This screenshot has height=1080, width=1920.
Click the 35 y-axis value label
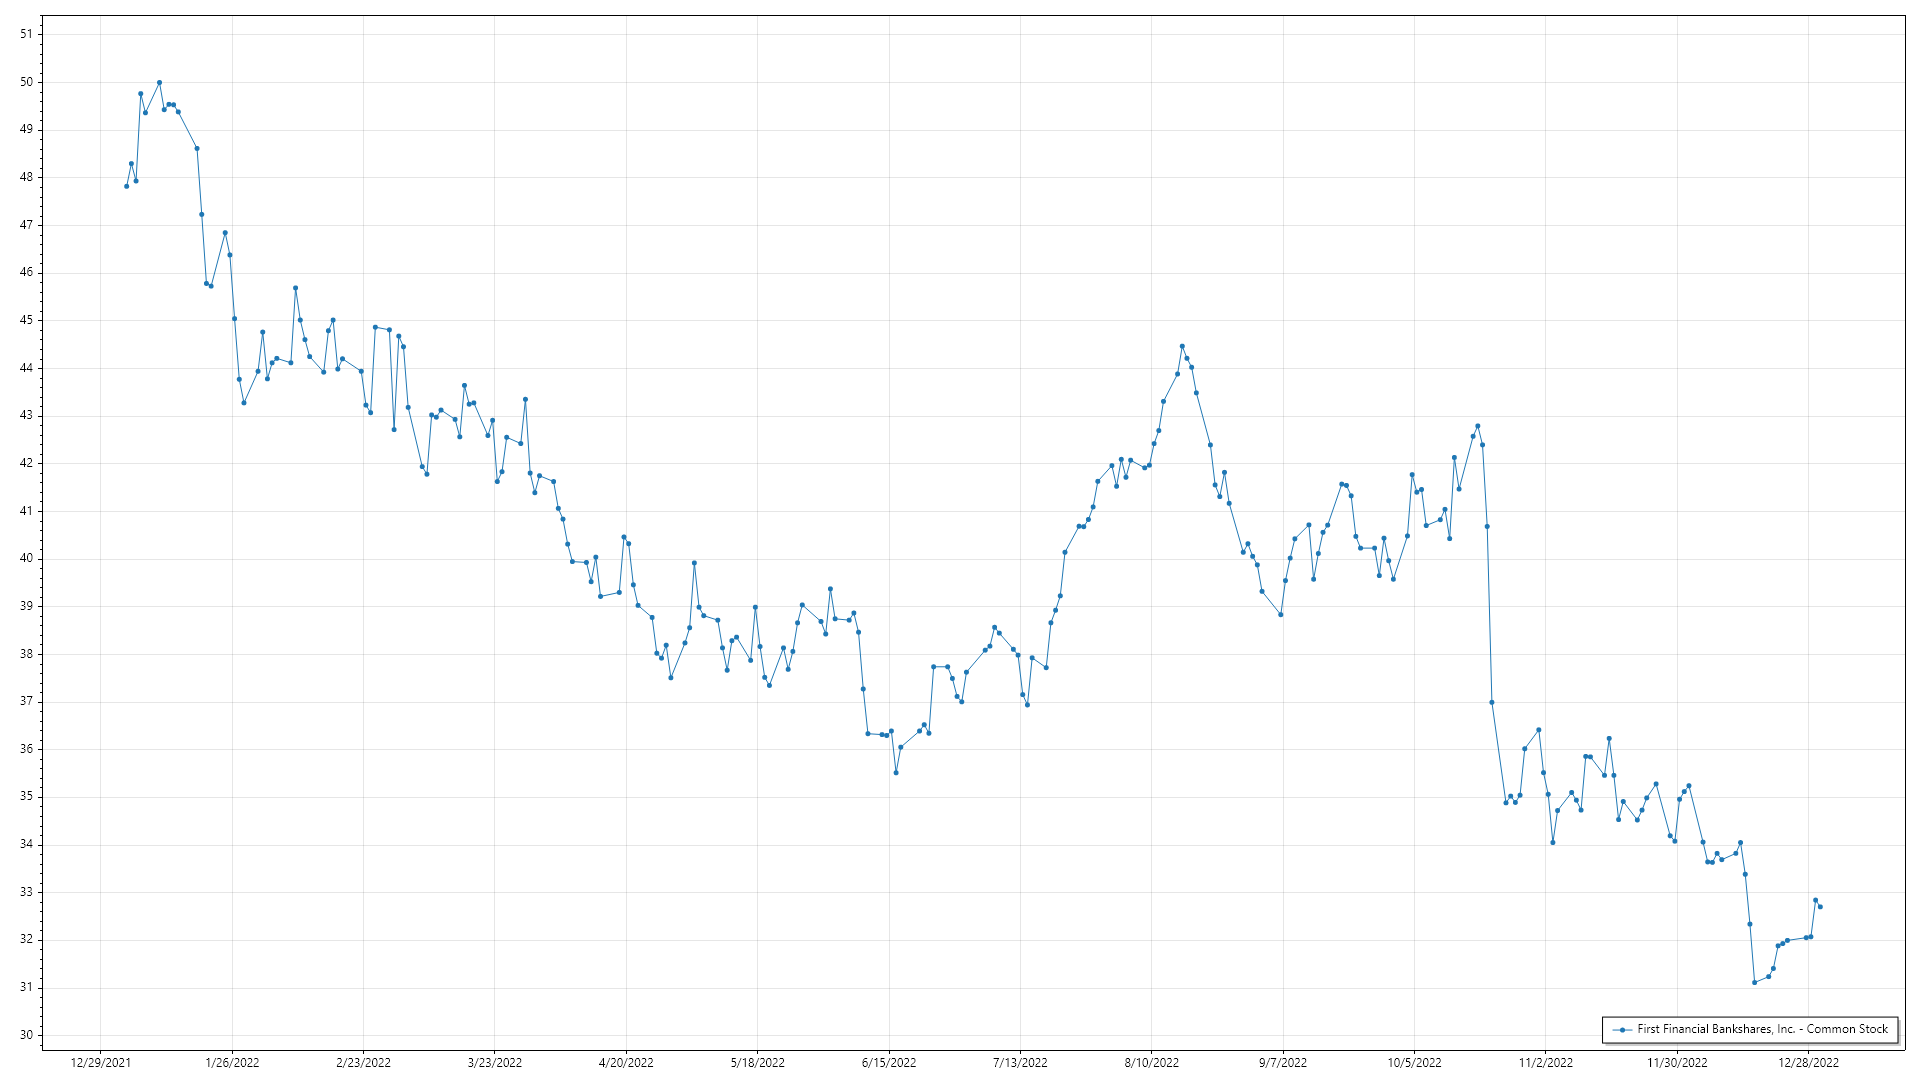[26, 797]
